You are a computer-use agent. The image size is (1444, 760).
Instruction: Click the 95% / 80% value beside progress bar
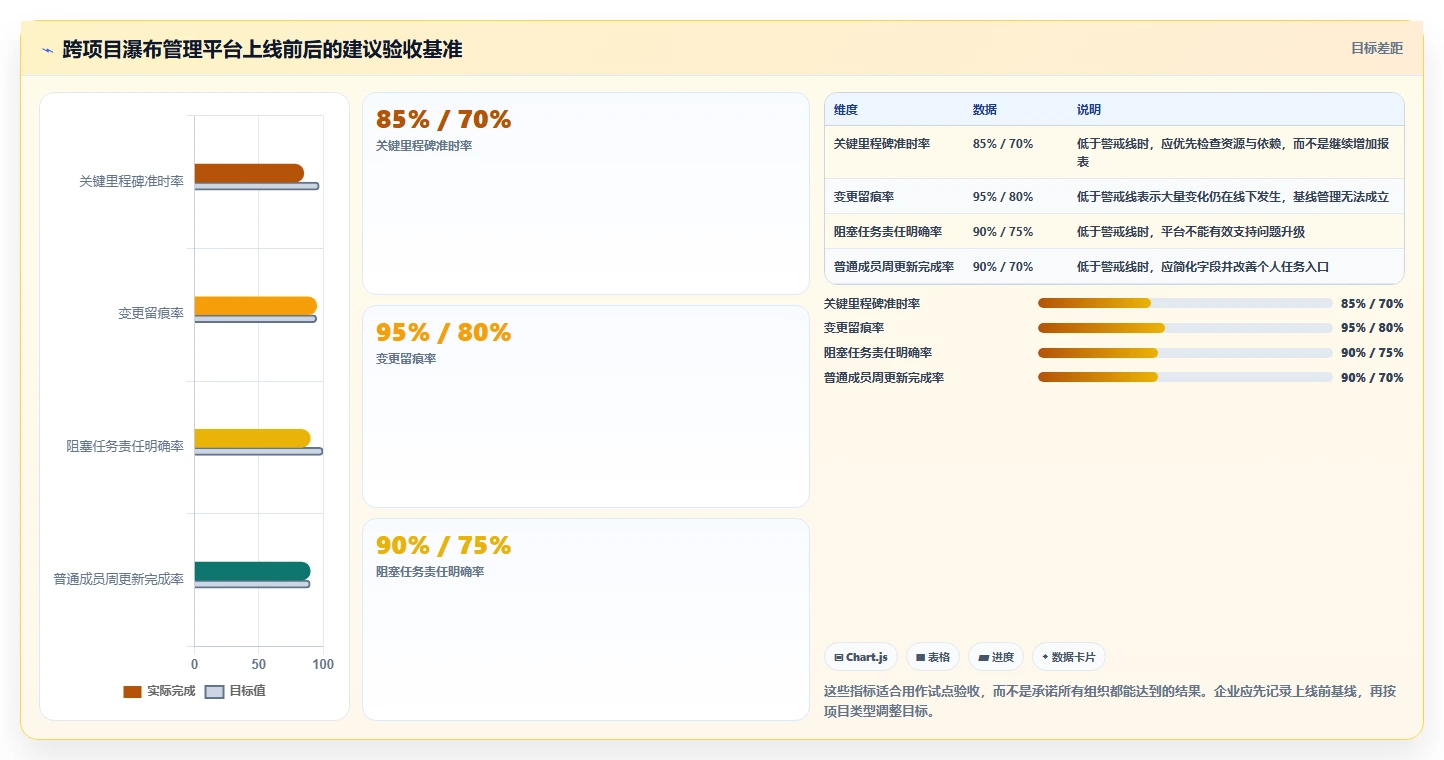click(x=1372, y=328)
